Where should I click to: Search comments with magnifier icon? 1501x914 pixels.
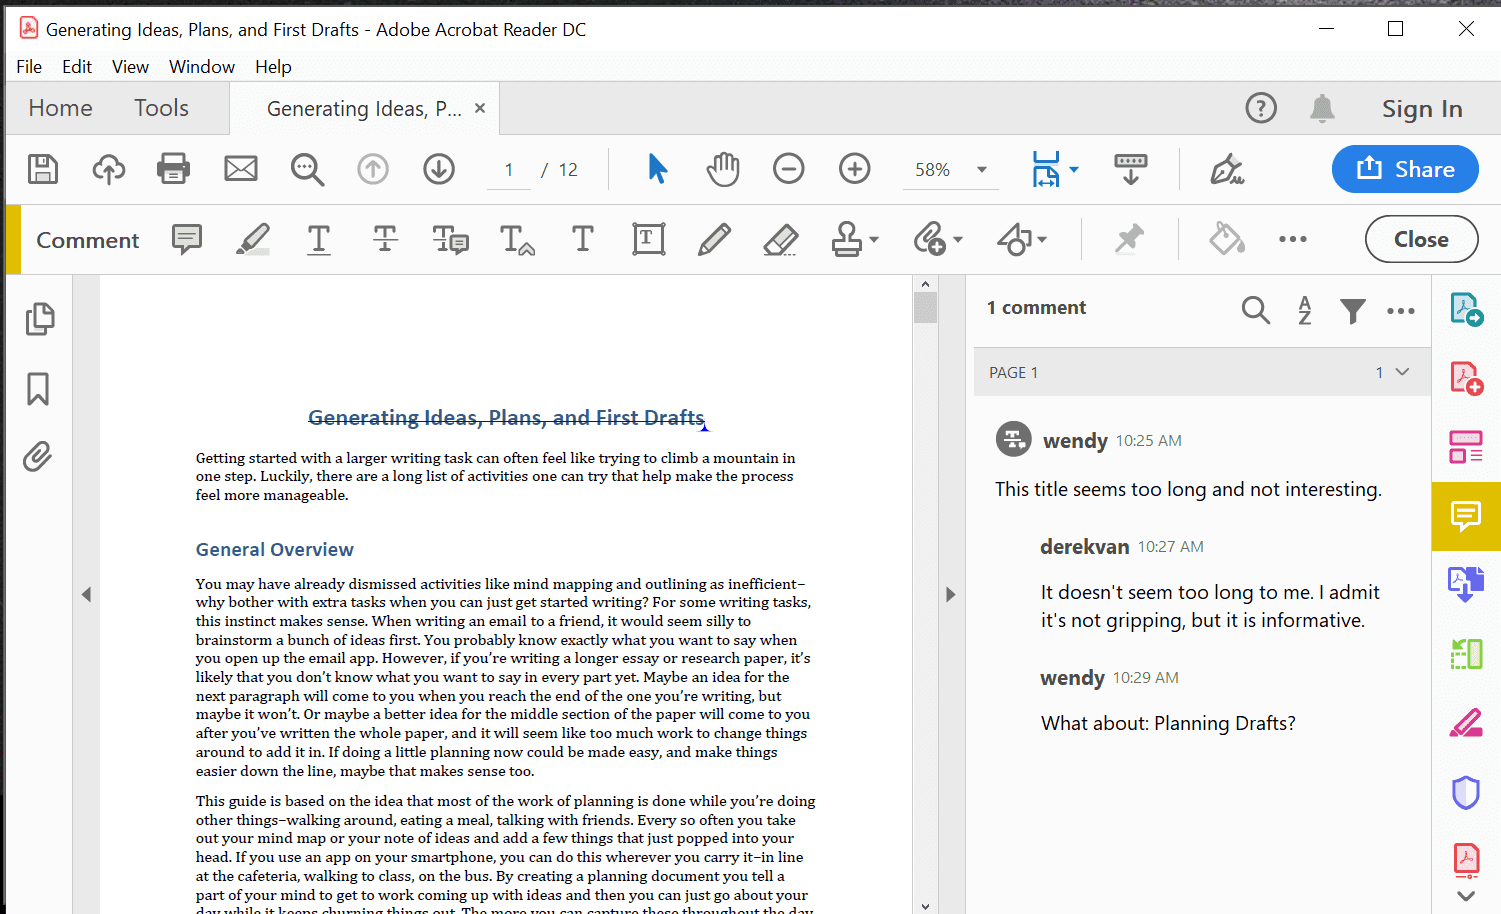point(1256,310)
